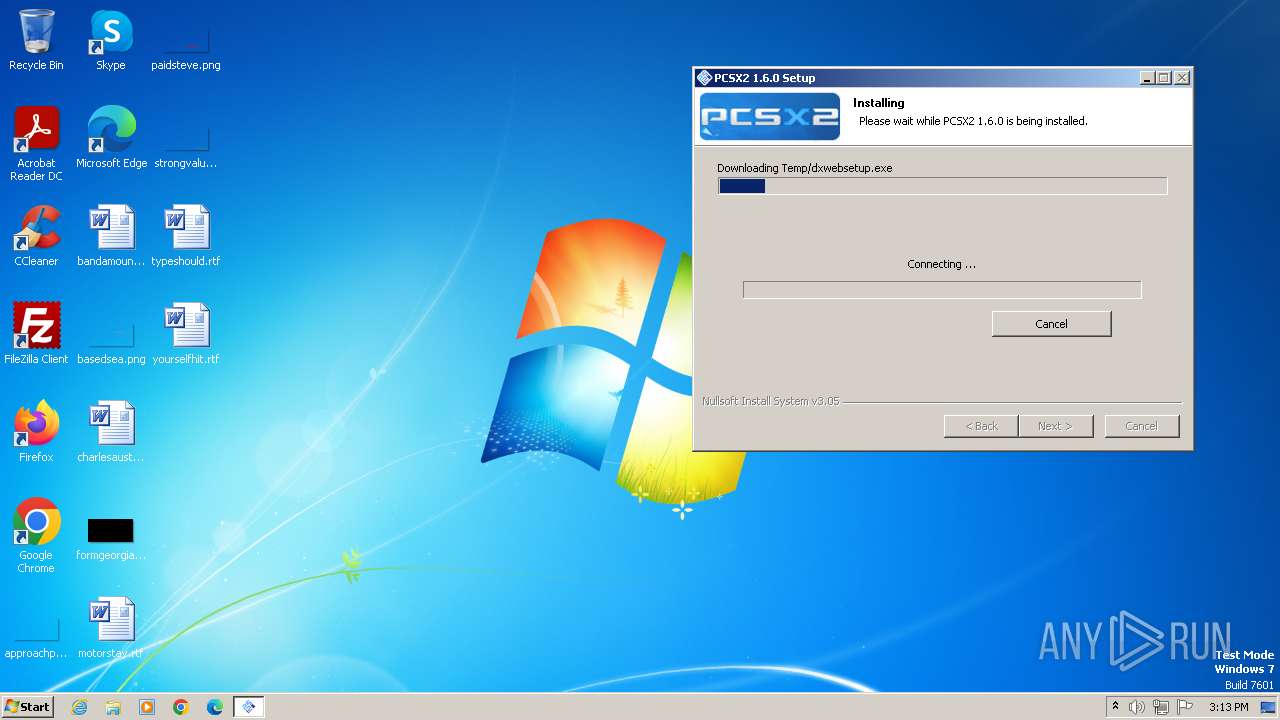Click the PCSX2 setup title icon
The height and width of the screenshot is (720, 1280).
704,77
